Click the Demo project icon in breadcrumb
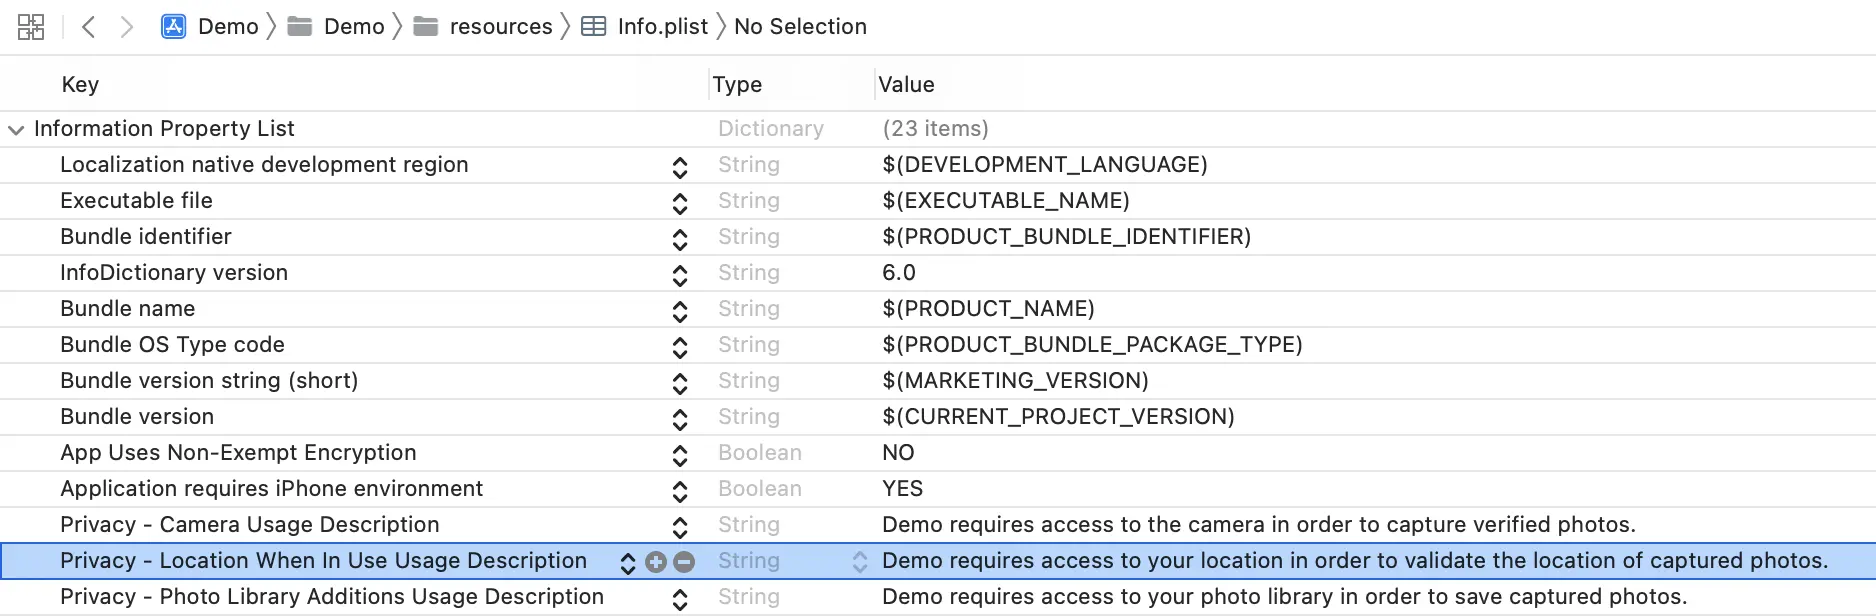The height and width of the screenshot is (616, 1876). coord(174,27)
